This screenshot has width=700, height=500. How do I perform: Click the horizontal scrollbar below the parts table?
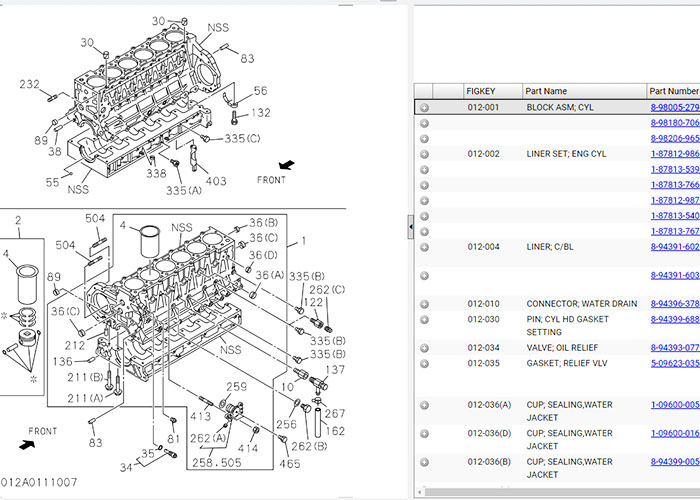tap(558, 492)
